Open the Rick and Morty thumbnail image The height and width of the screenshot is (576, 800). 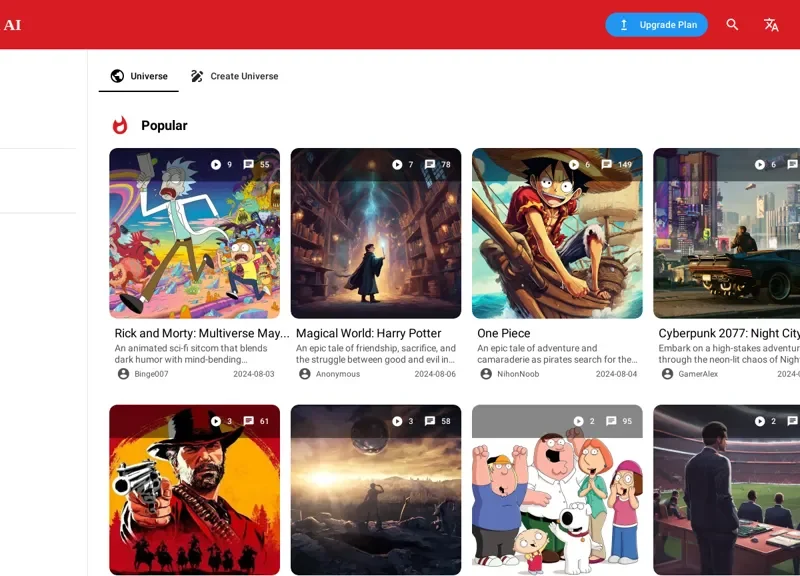click(x=194, y=233)
